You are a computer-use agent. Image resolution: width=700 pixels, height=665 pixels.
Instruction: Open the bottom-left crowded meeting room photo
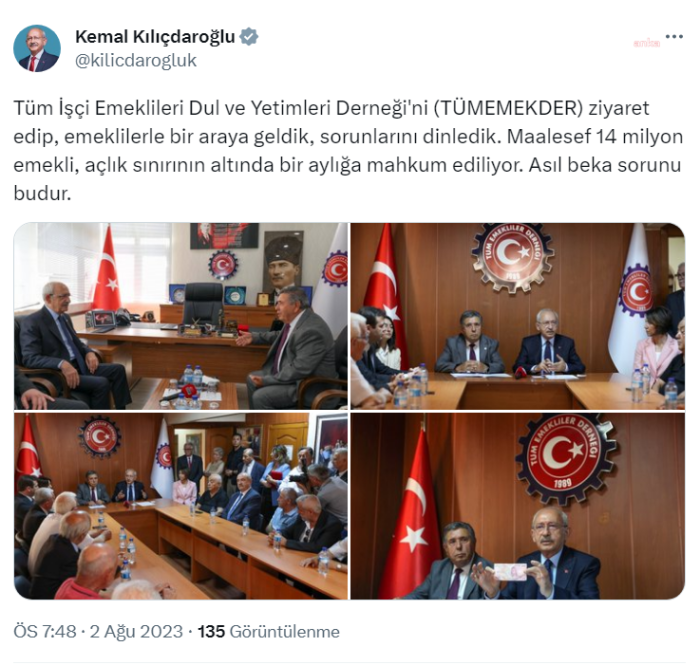181,506
